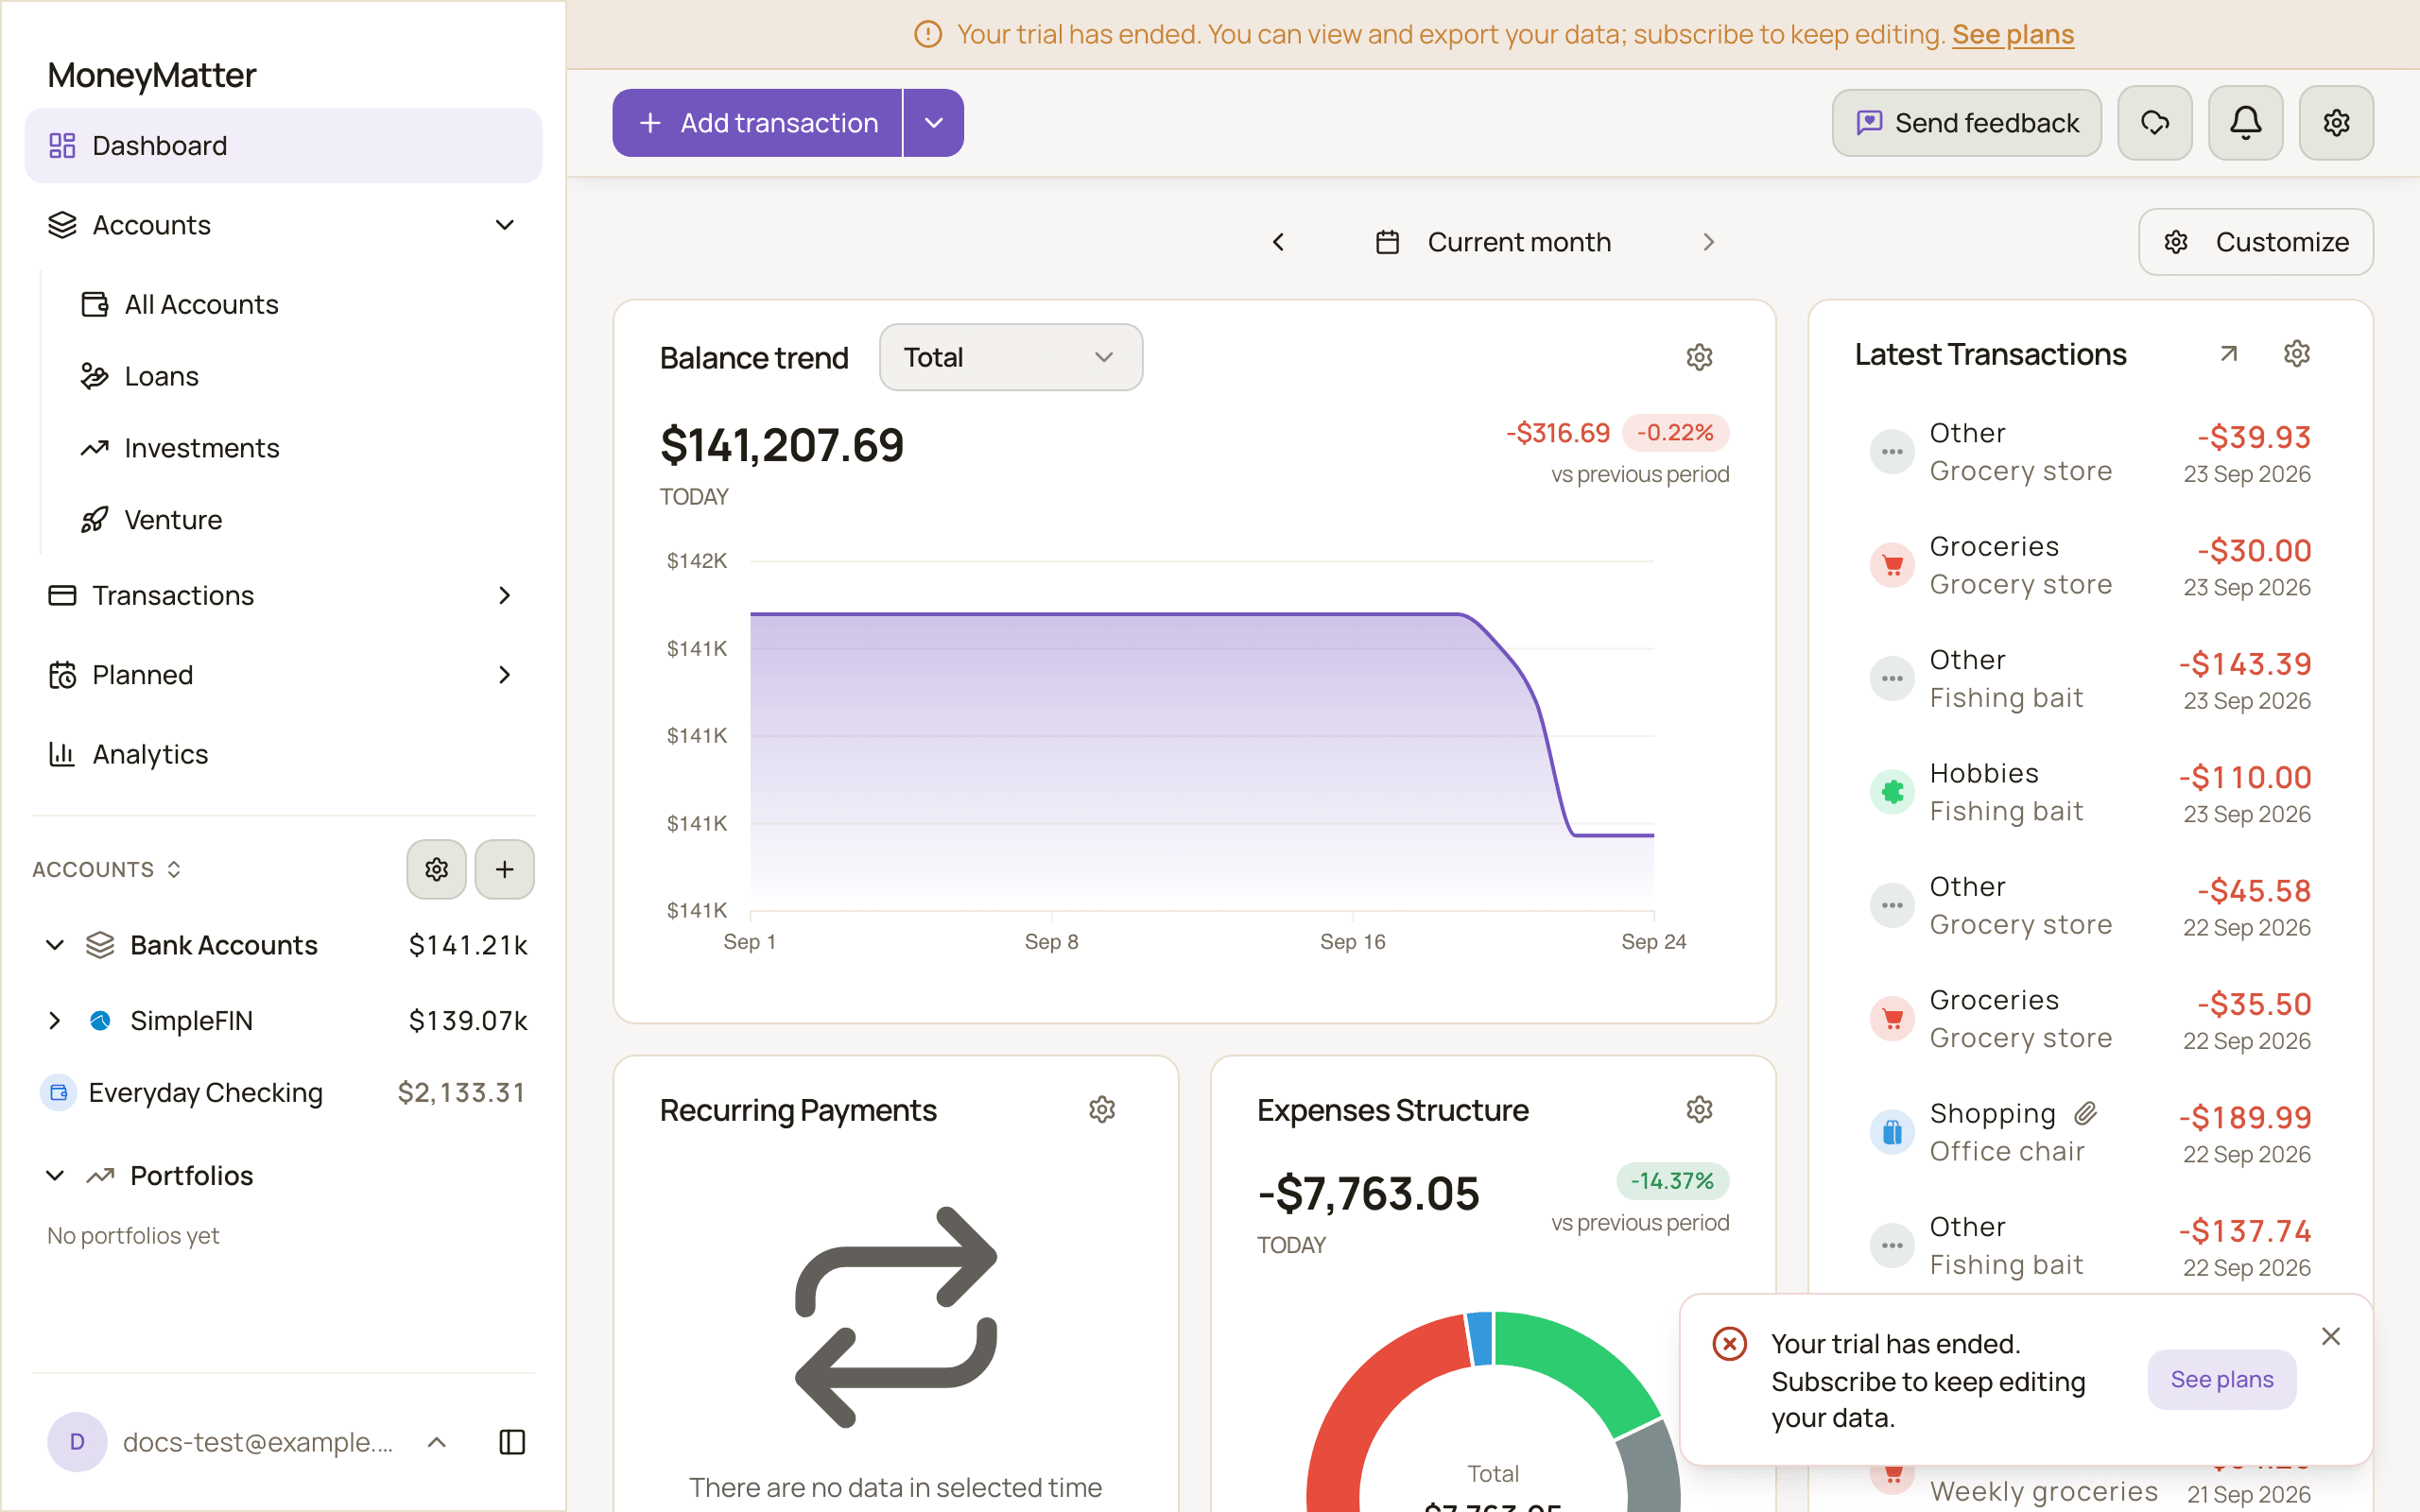Expand the Transactions sidebar menu
The image size is (2420, 1512).
[x=504, y=595]
